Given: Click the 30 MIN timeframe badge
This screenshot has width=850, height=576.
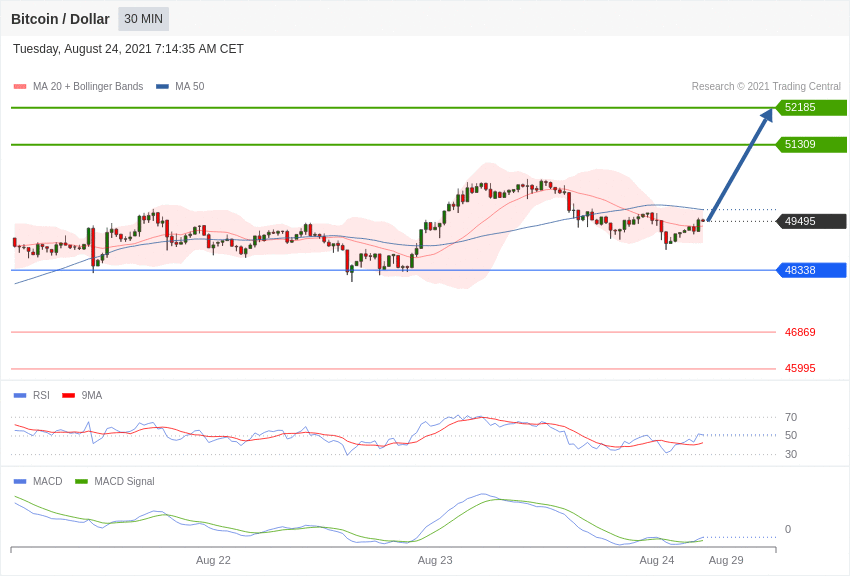Looking at the screenshot, I should coord(143,19).
